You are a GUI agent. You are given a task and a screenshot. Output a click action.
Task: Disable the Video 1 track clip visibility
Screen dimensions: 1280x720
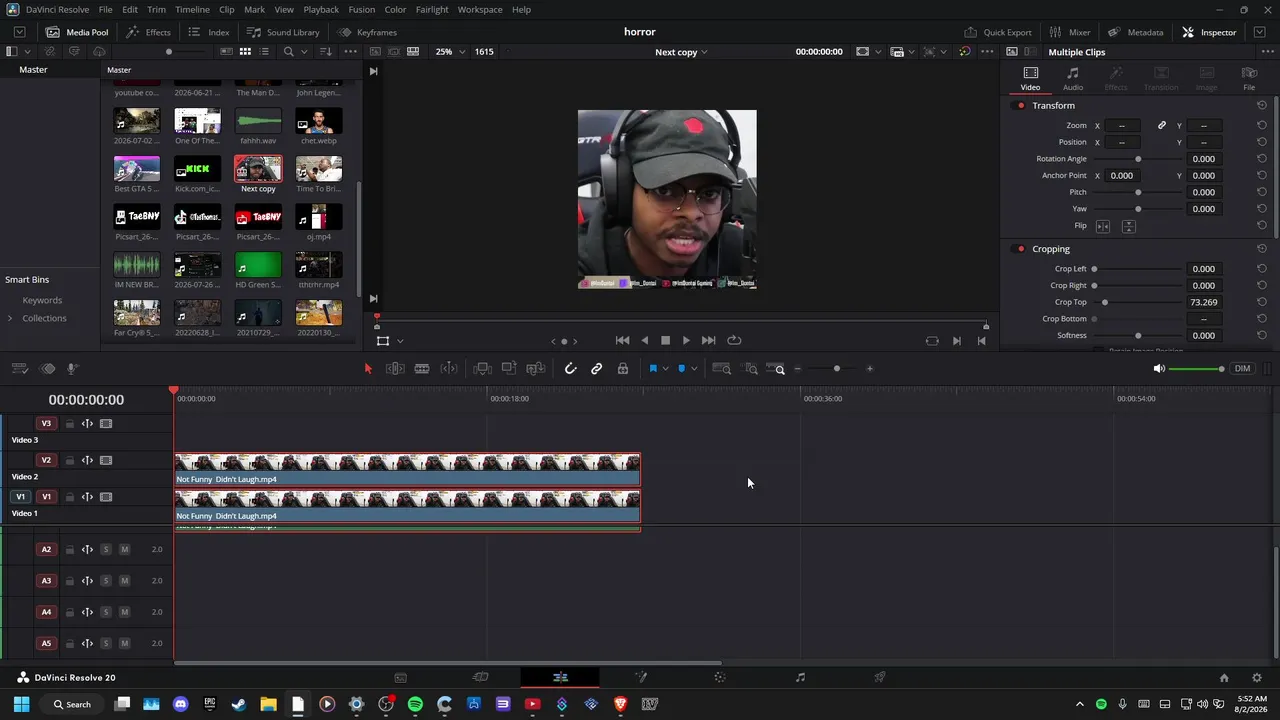coord(106,497)
